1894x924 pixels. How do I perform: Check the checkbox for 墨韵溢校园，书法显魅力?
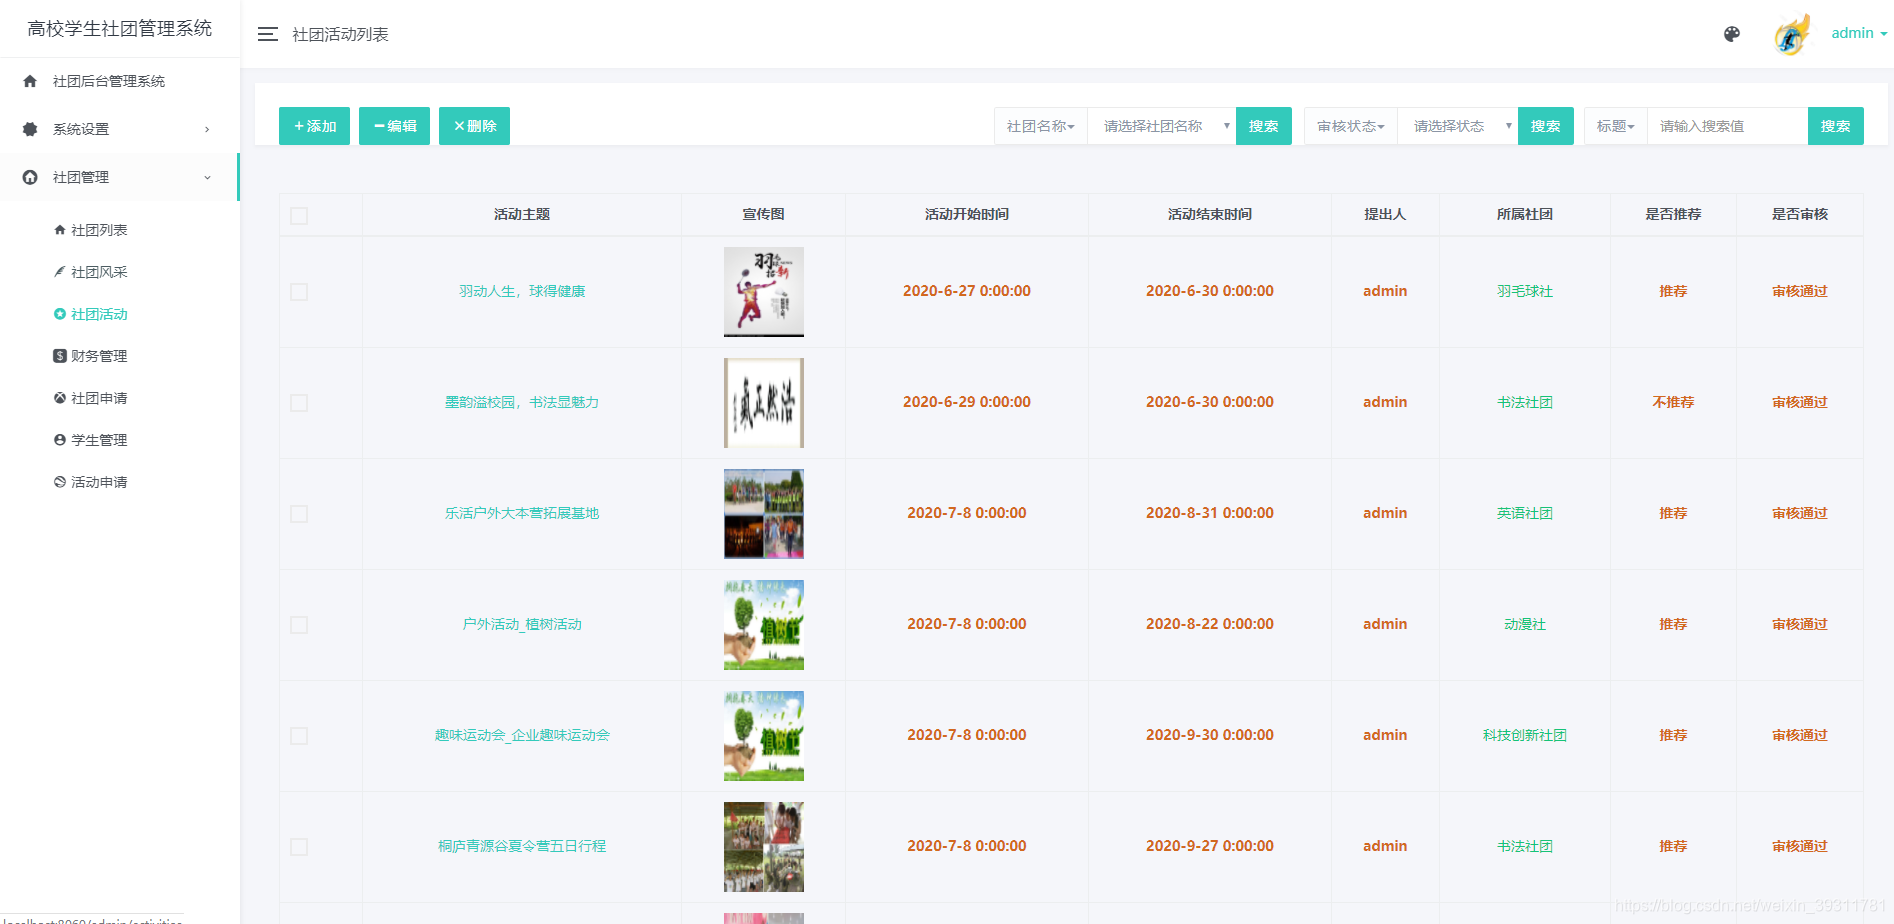point(299,403)
